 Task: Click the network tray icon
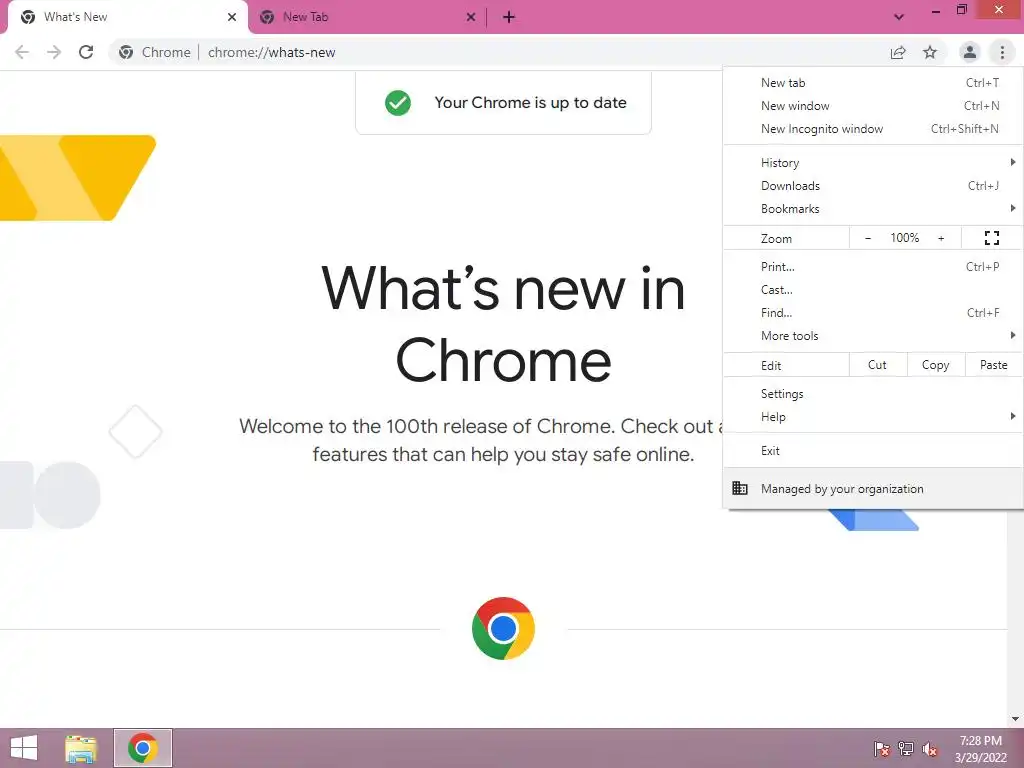coord(906,749)
